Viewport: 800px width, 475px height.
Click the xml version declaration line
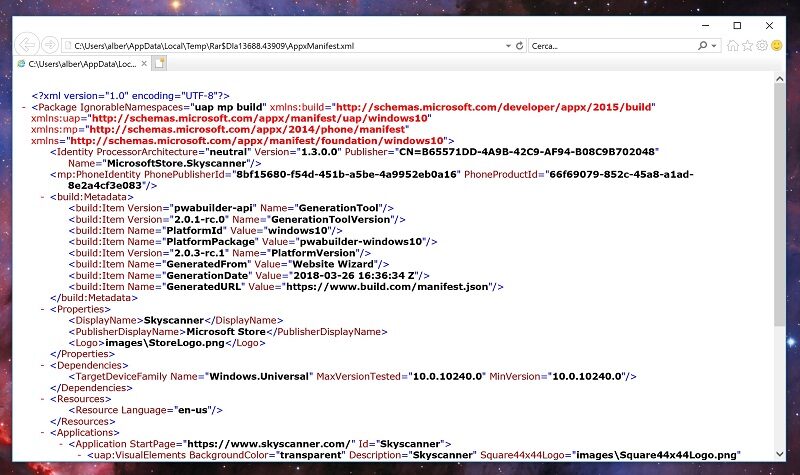click(x=131, y=96)
